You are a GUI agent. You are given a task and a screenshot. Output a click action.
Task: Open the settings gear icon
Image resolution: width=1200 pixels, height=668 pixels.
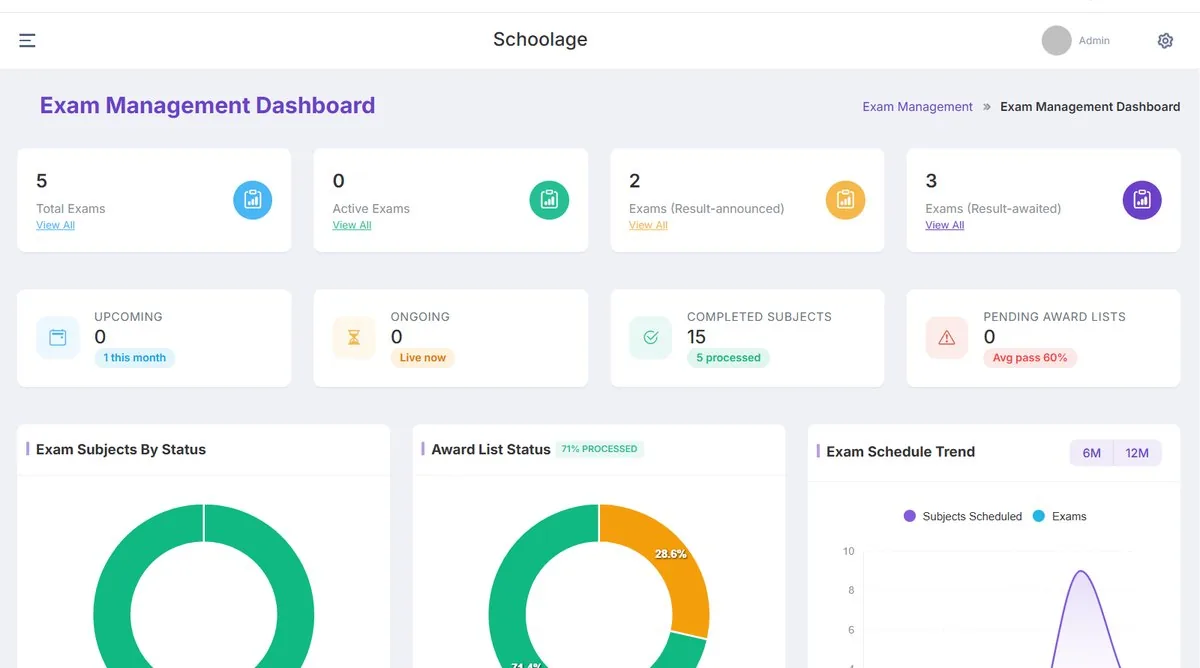(1165, 40)
